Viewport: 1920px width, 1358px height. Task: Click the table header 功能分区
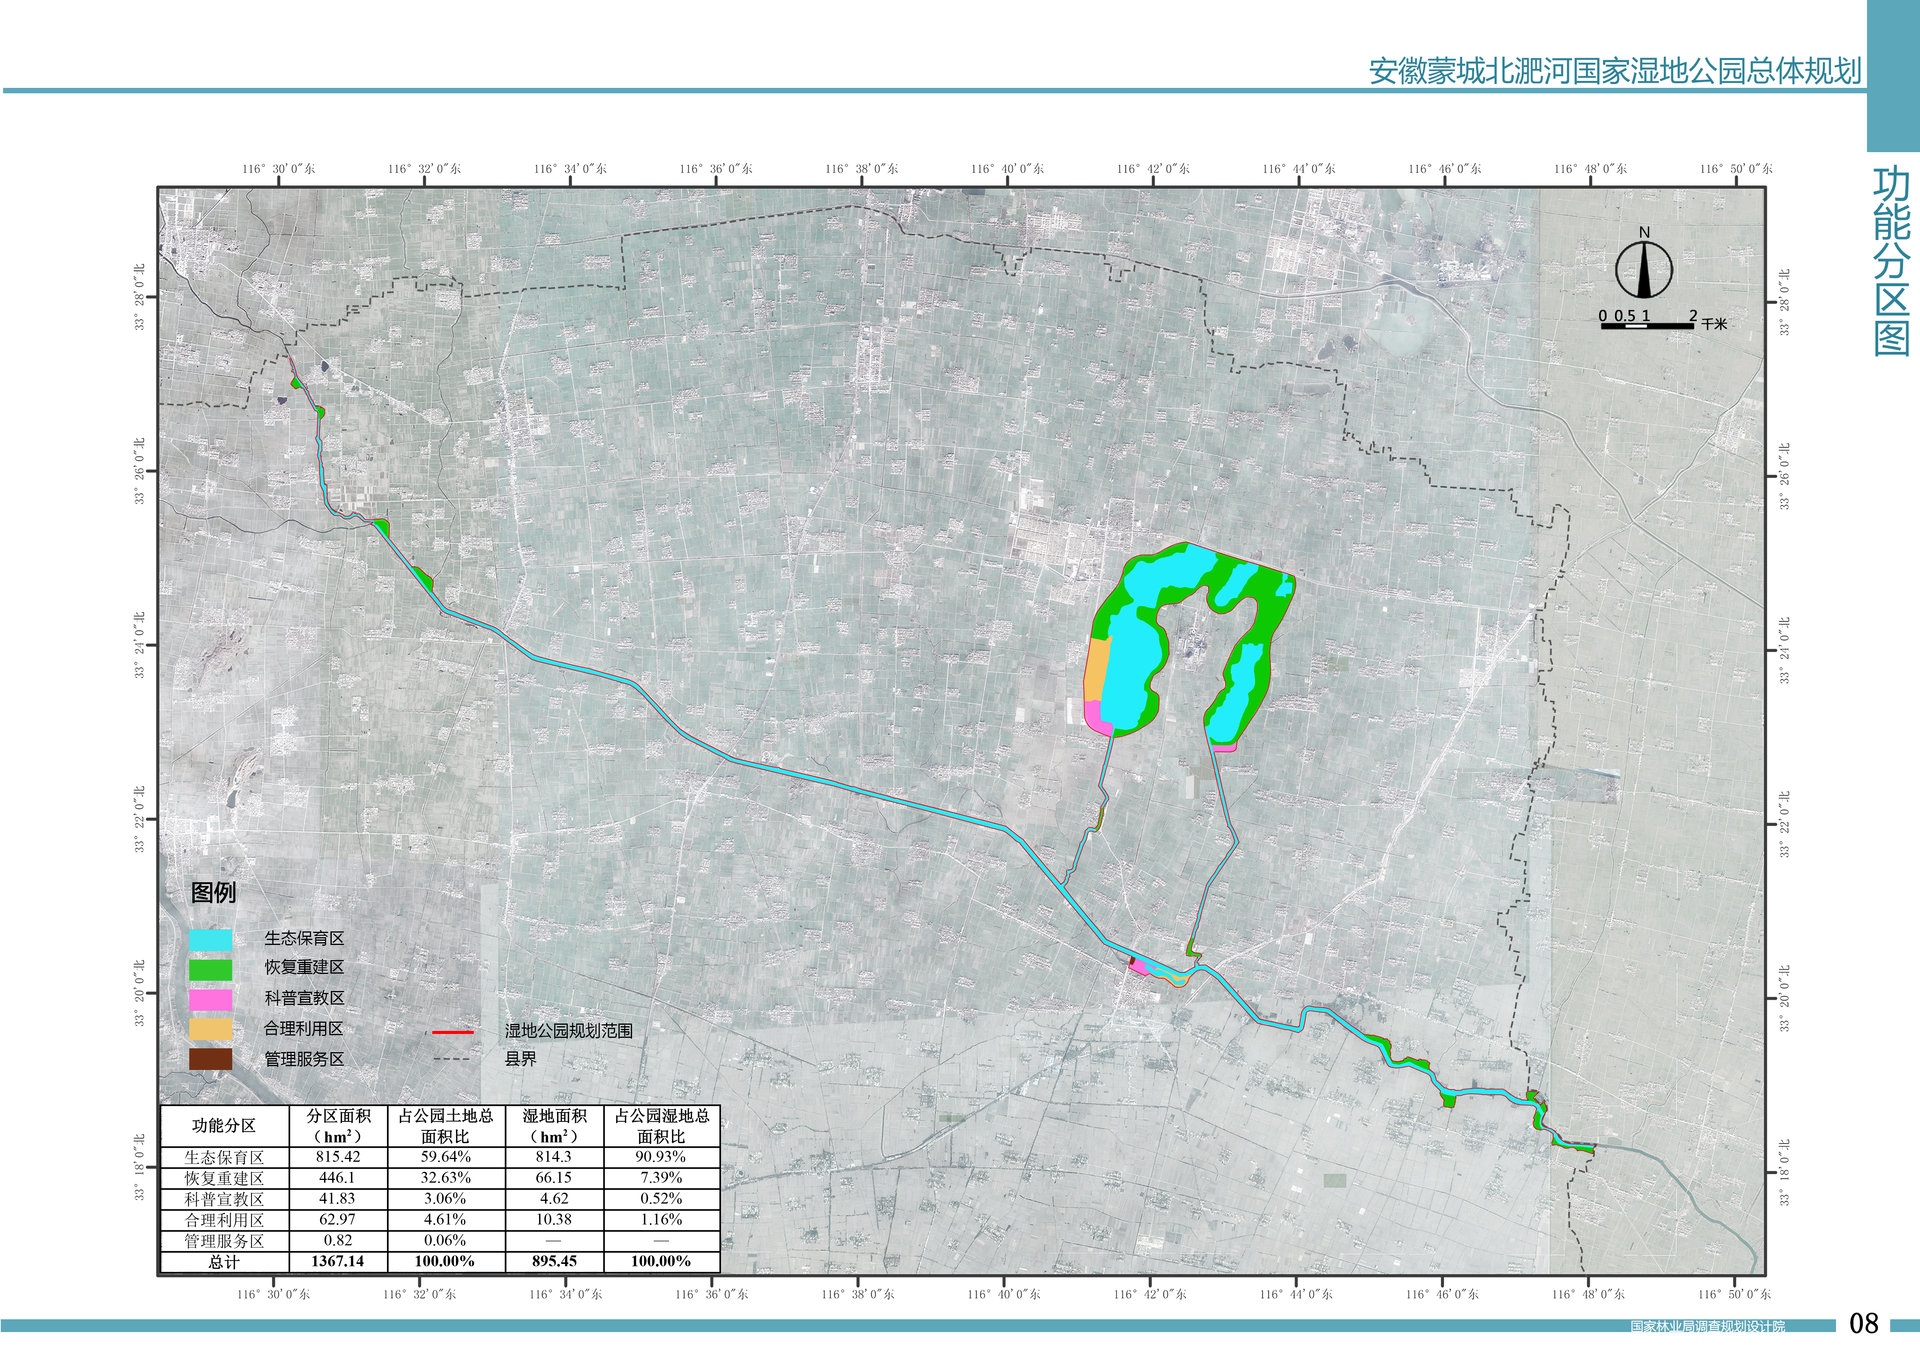pyautogui.click(x=224, y=1126)
